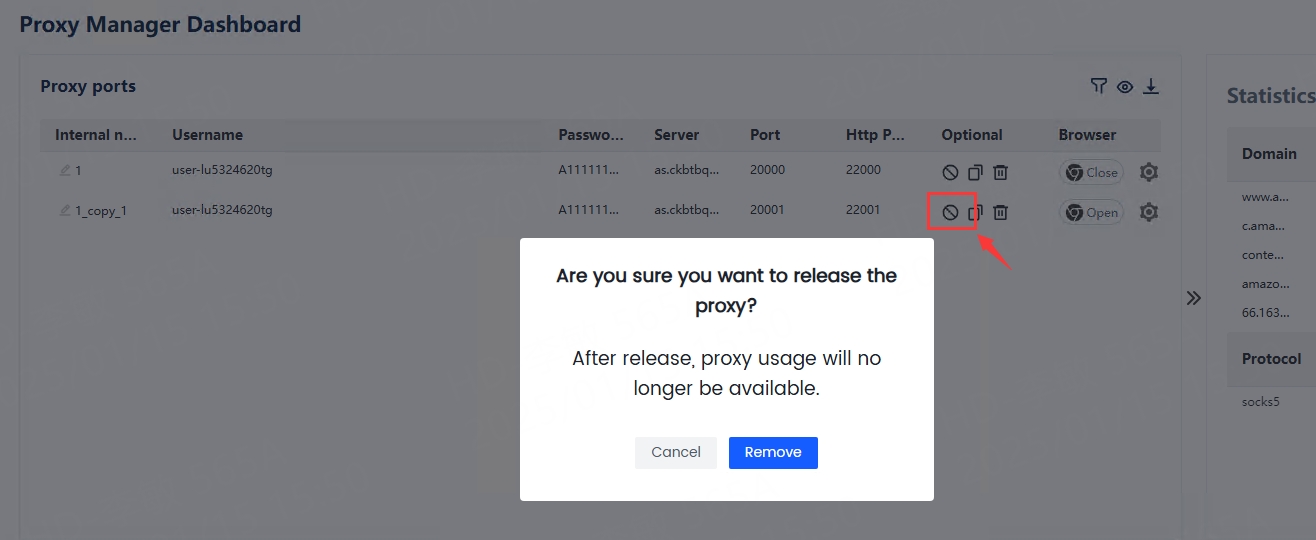Click edit pencil next to 1_copy_1

[65, 211]
